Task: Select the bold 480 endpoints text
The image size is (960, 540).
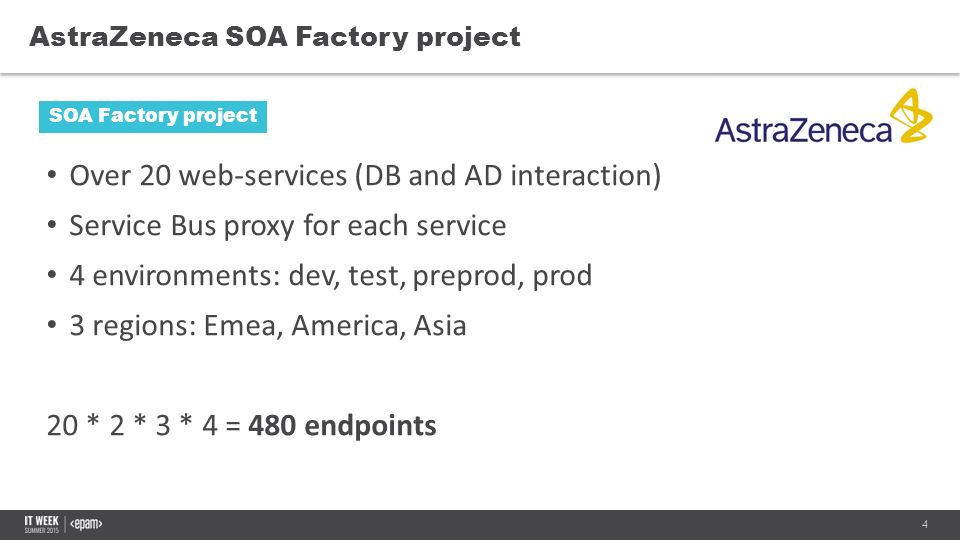Action: [x=342, y=425]
